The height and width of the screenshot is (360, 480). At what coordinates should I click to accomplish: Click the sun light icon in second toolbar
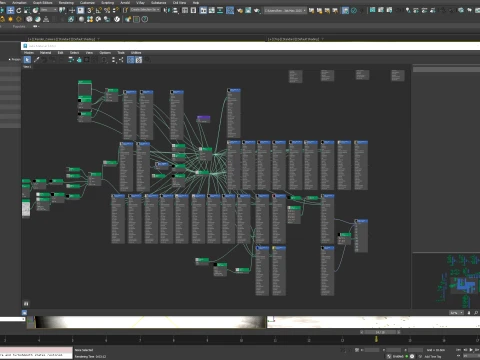tap(10, 19)
